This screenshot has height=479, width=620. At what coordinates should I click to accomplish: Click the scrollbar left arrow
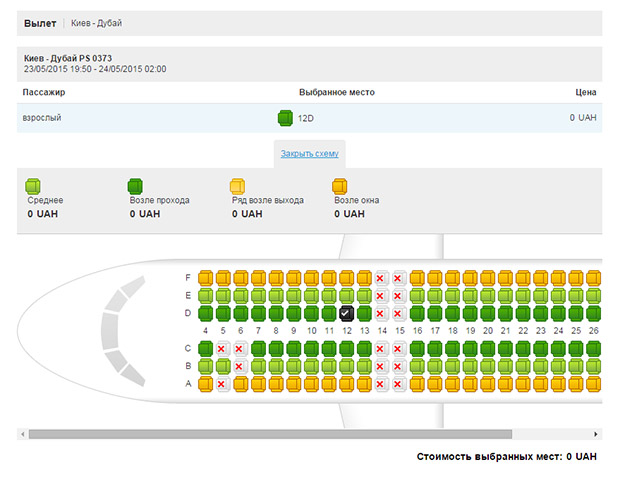[x=22, y=434]
